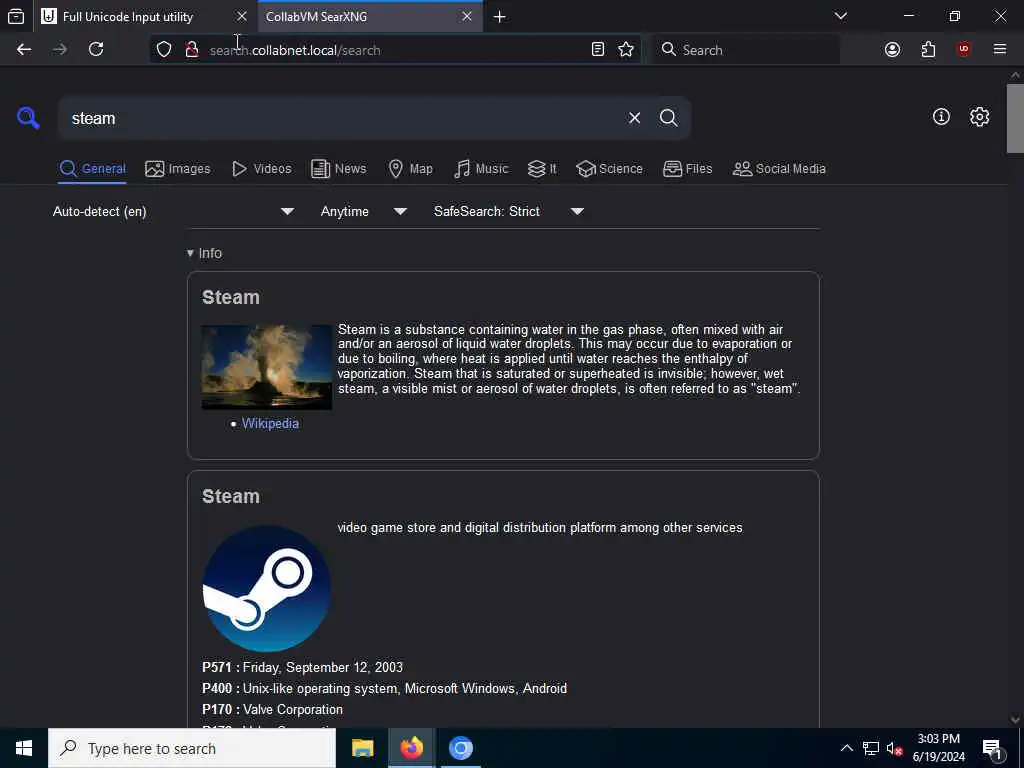Open Firefox View icon at tab bar start
This screenshot has height=768, width=1024.
(x=16, y=17)
